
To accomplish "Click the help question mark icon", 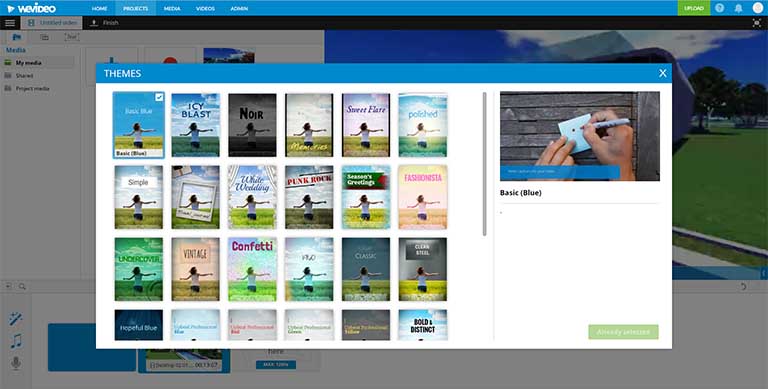I will click(x=720, y=8).
